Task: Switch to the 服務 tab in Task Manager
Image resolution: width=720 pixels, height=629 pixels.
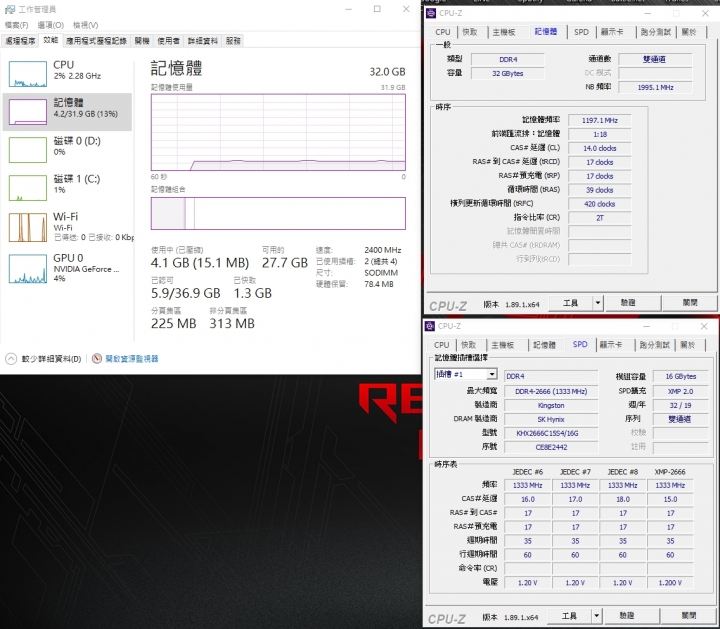Action: click(x=233, y=41)
